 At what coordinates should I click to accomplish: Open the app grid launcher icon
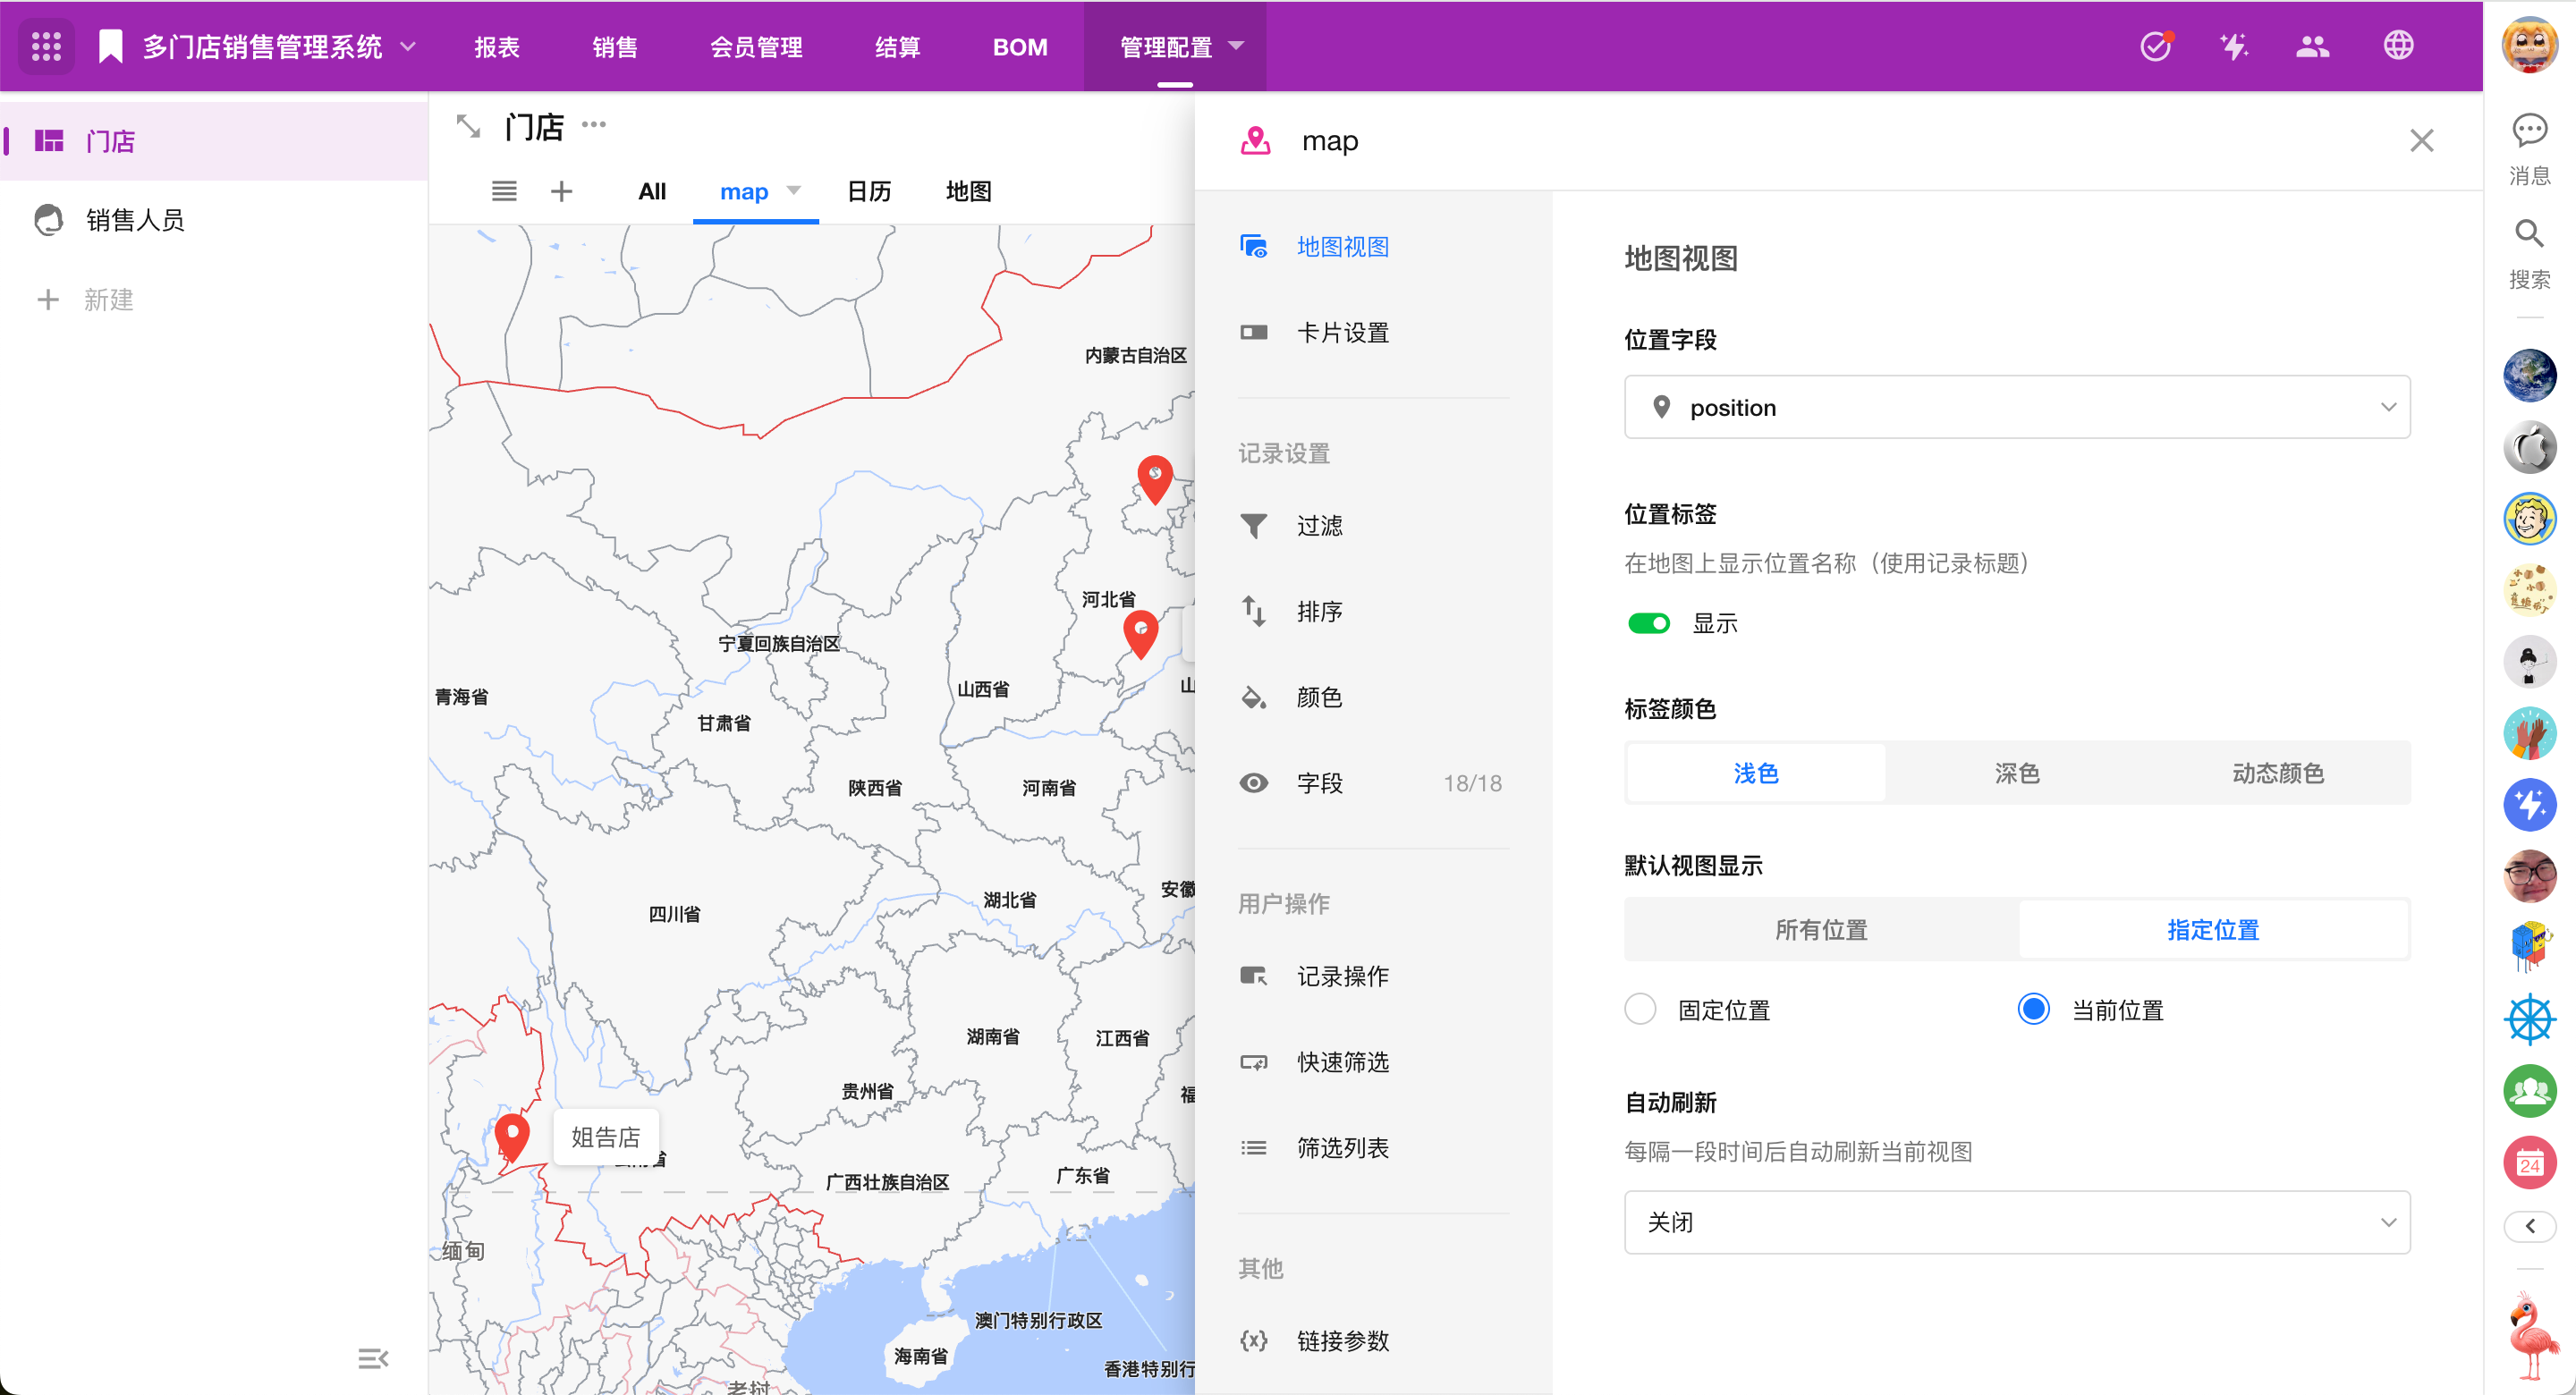[46, 46]
